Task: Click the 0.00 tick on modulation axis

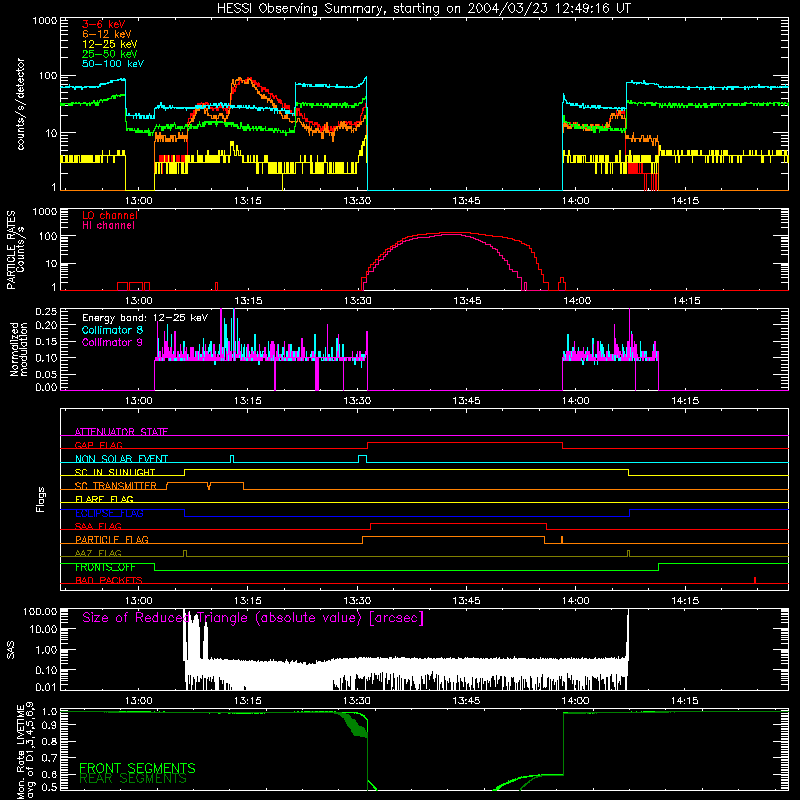Action: (x=46, y=387)
